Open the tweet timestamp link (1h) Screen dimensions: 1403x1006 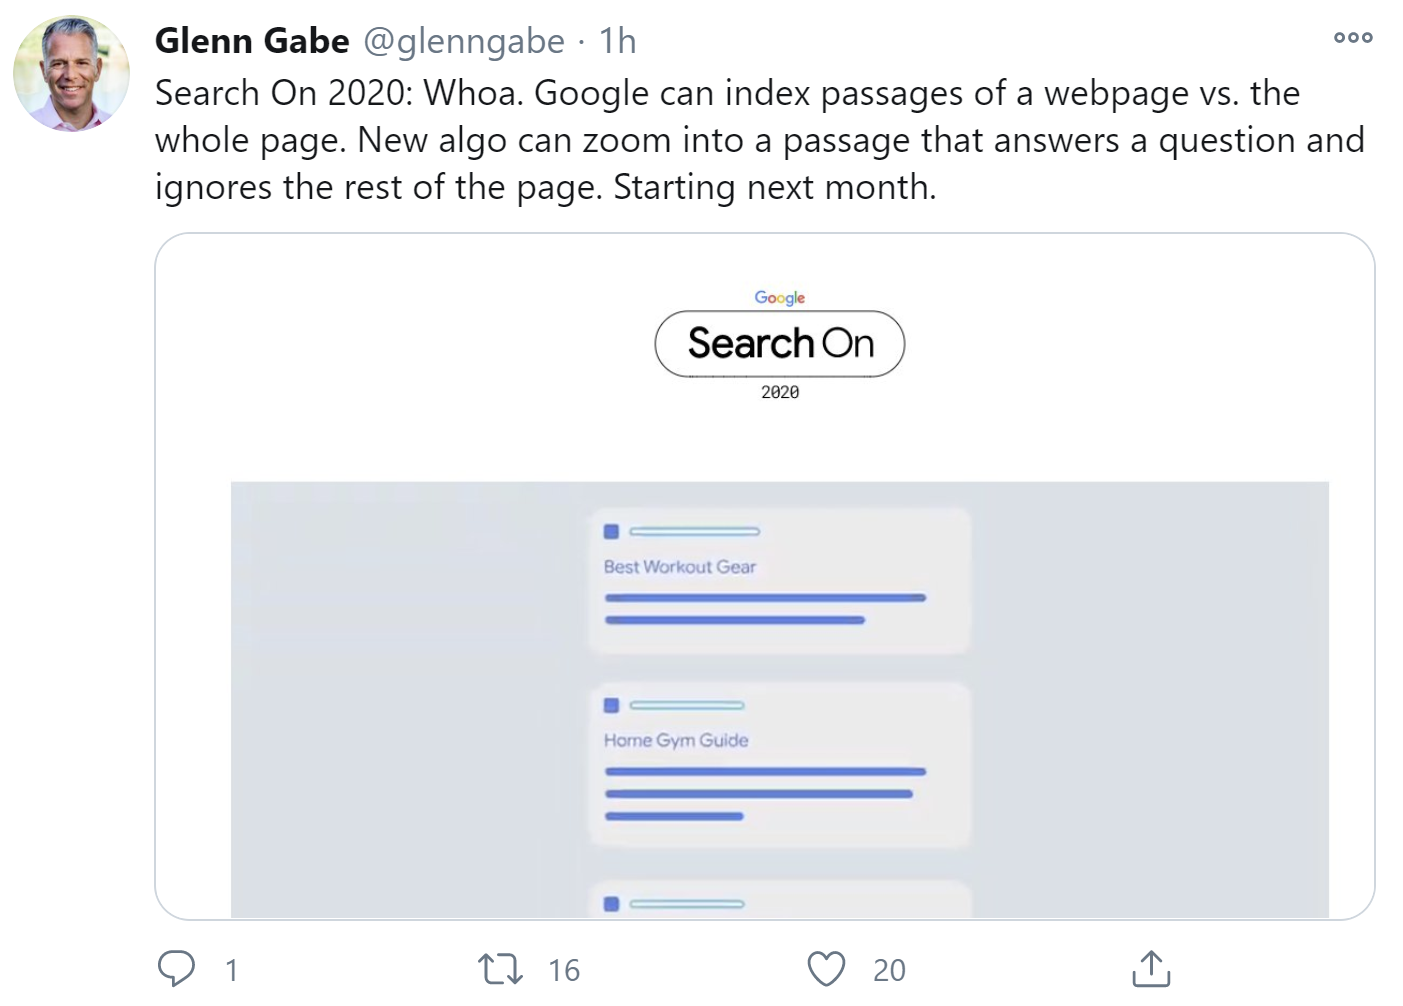pos(616,41)
